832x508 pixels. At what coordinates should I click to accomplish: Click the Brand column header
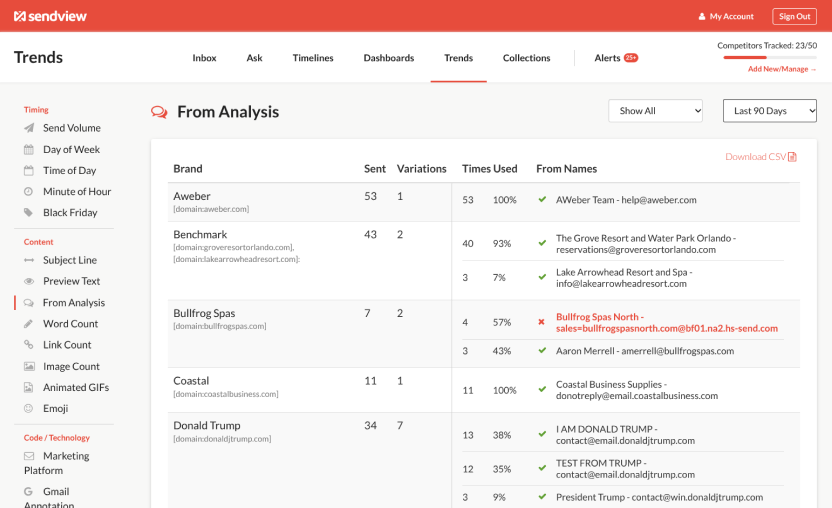[188, 169]
